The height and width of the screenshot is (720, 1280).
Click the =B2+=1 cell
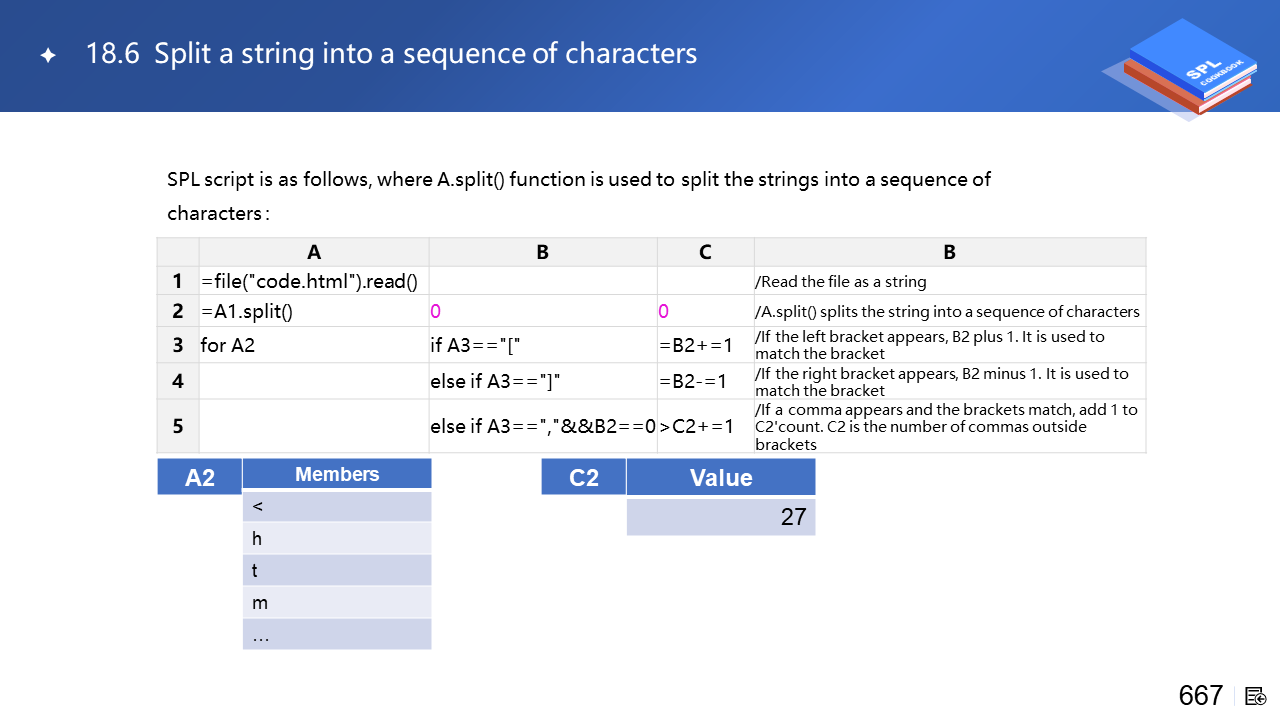705,345
